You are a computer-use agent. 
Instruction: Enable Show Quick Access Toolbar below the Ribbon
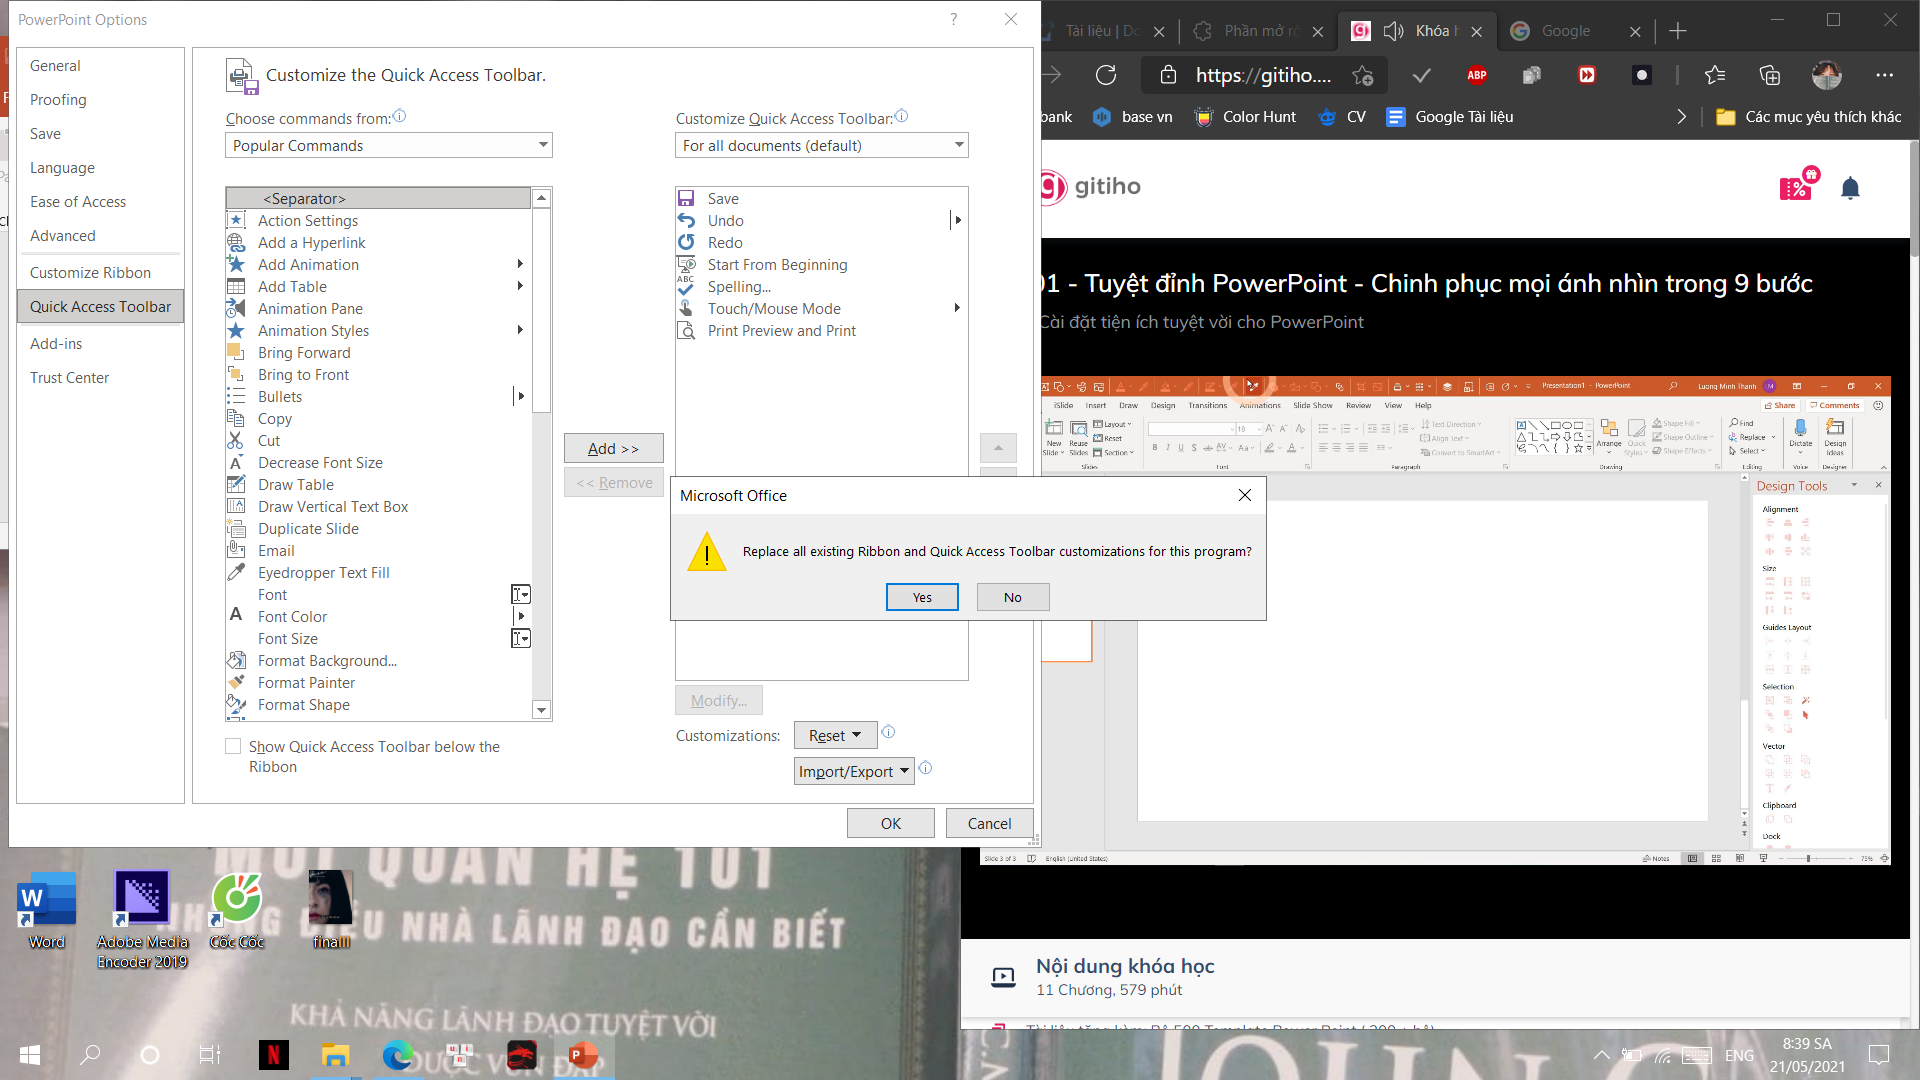(x=233, y=746)
